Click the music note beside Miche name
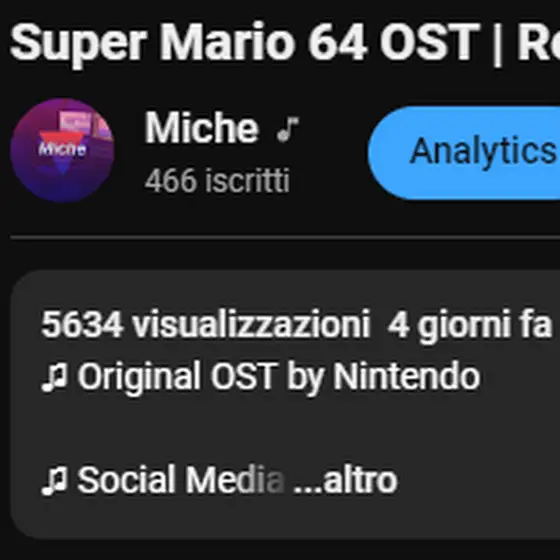Image resolution: width=560 pixels, height=560 pixels. (288, 129)
